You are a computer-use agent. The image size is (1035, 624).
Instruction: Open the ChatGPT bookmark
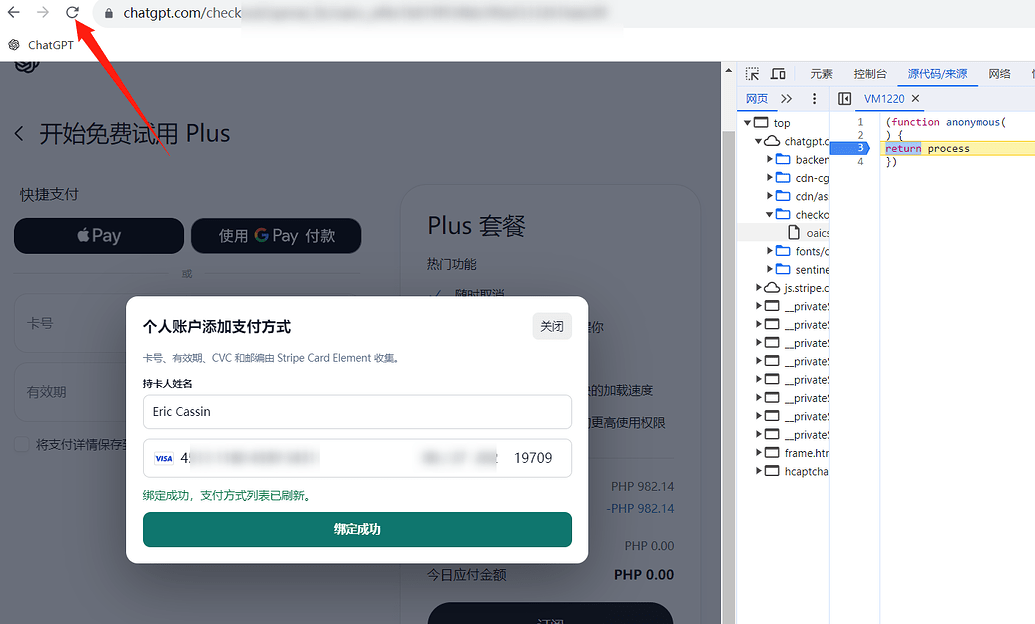coord(41,45)
